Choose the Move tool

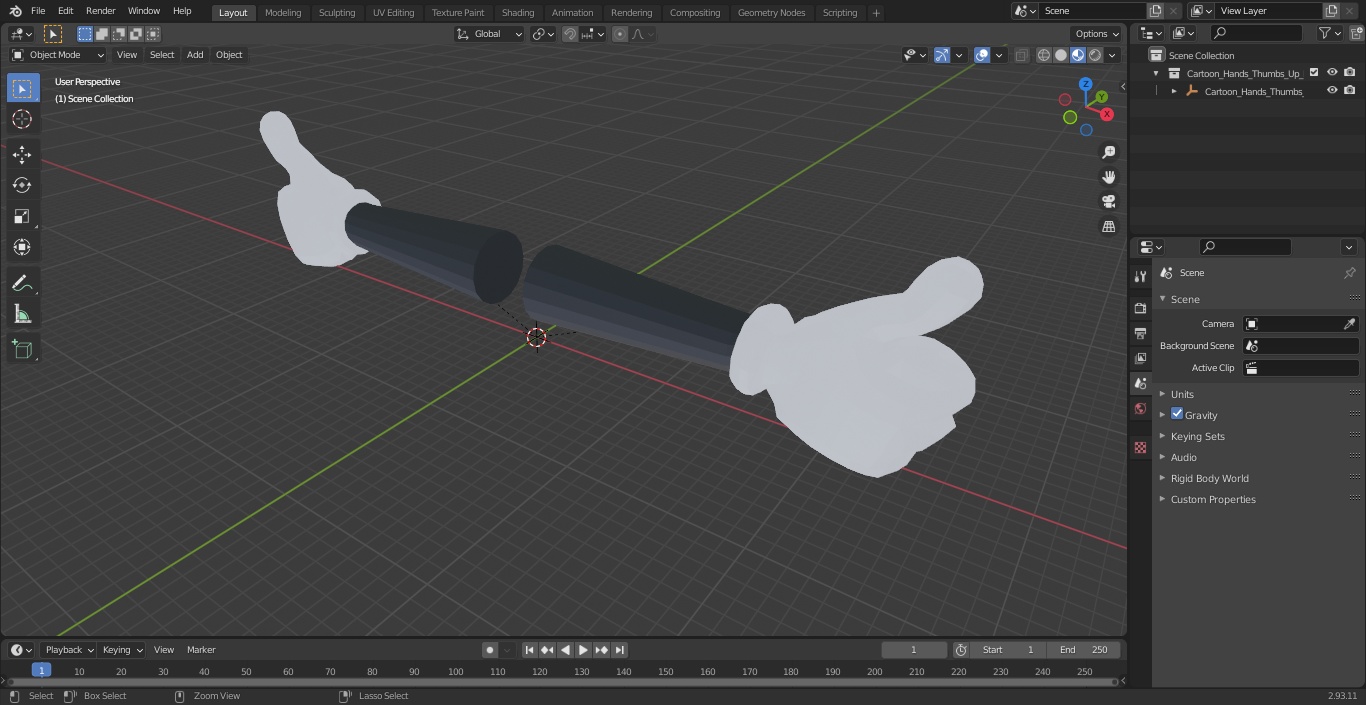23,154
